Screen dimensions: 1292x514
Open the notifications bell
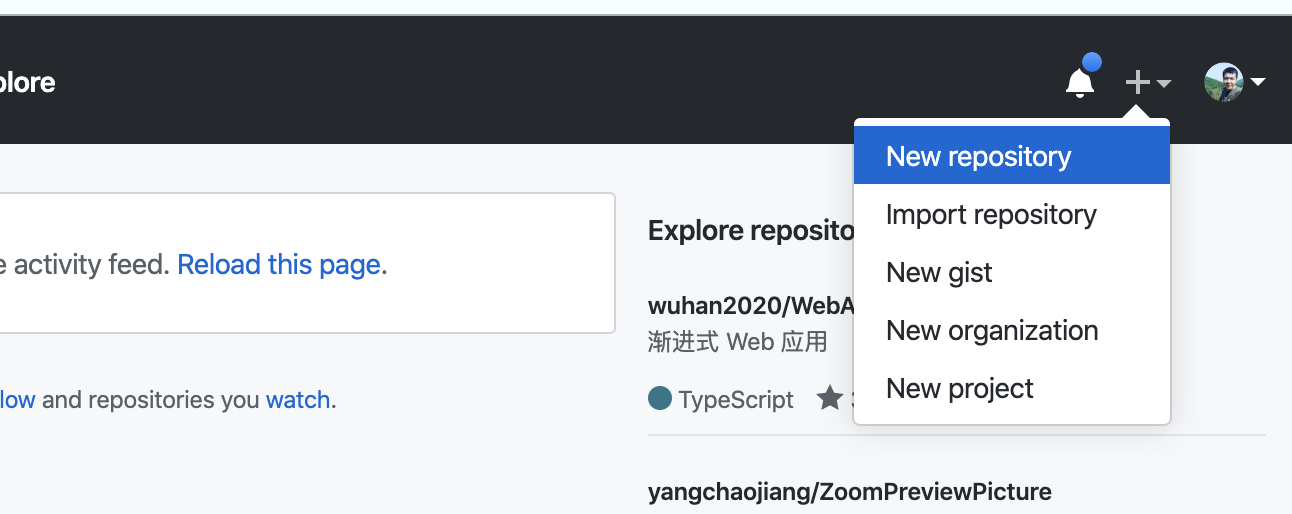pos(1079,83)
